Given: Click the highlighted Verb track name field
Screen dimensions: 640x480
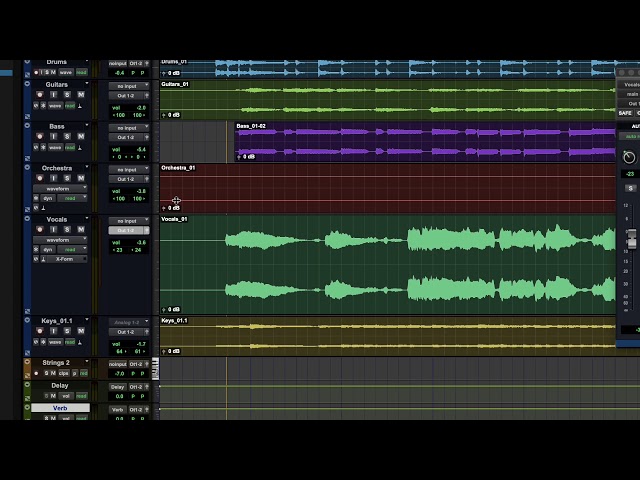Looking at the screenshot, I should point(60,408).
